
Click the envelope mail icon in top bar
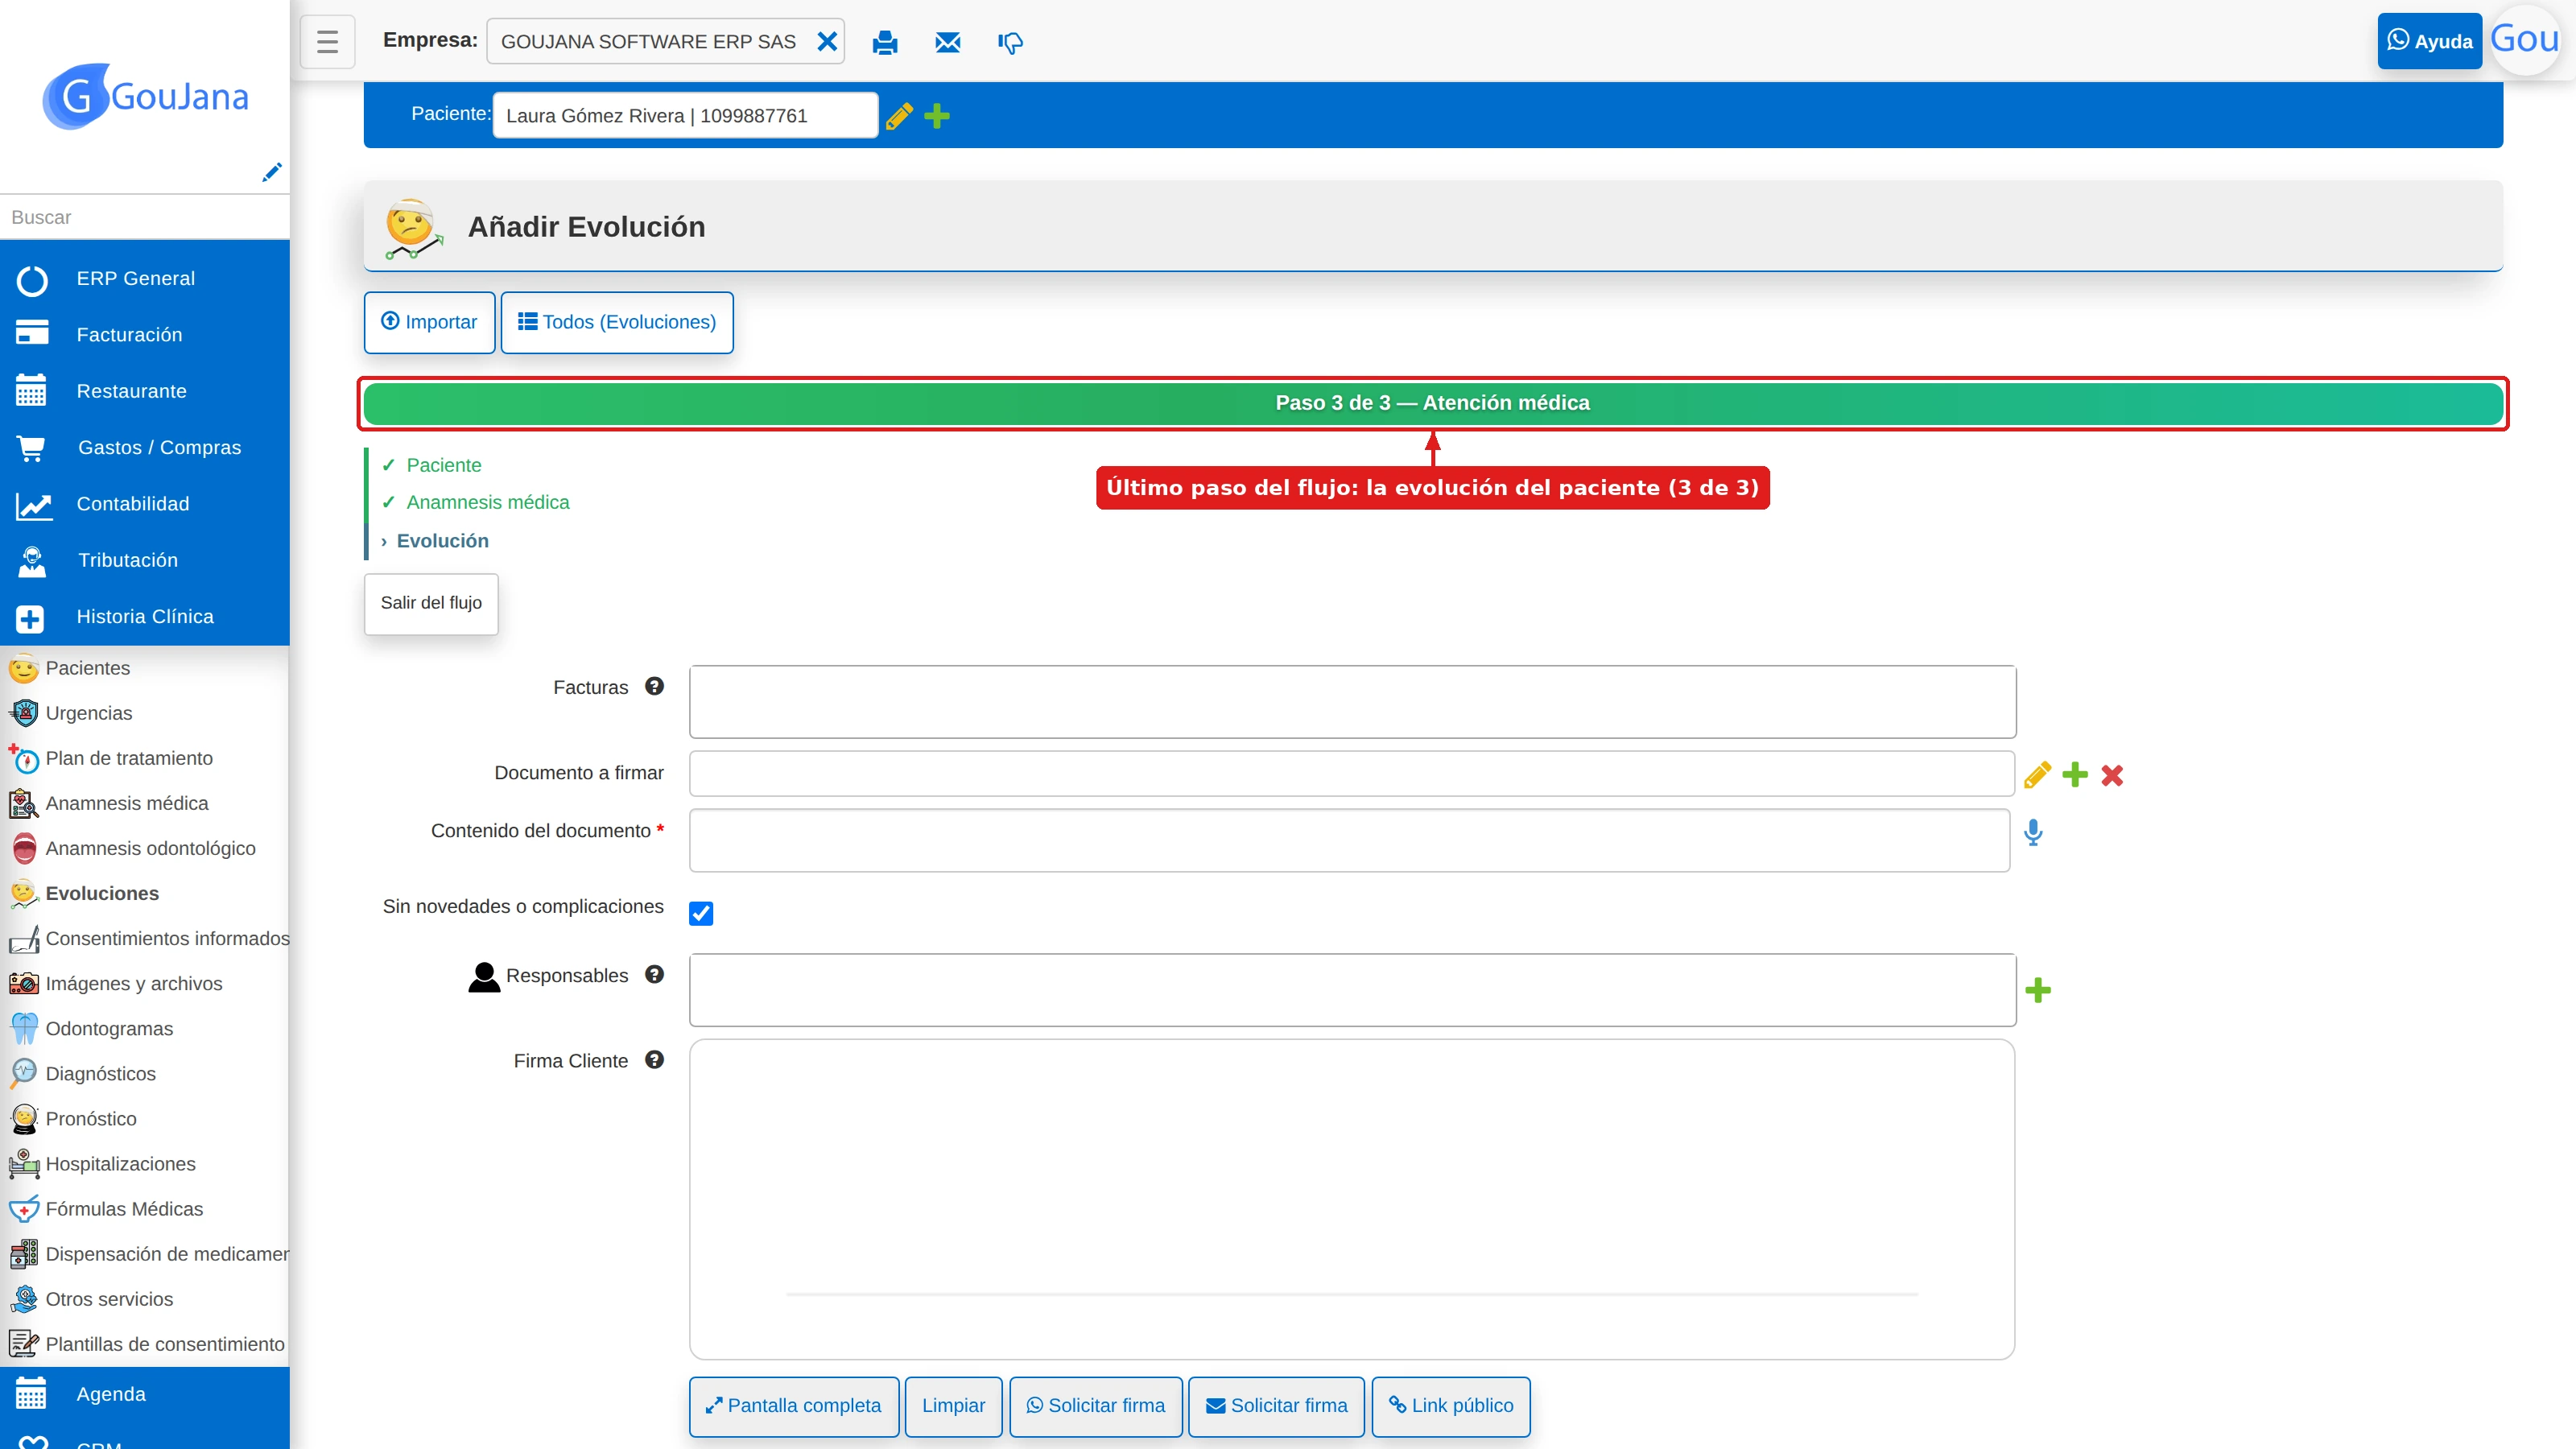pos(947,42)
